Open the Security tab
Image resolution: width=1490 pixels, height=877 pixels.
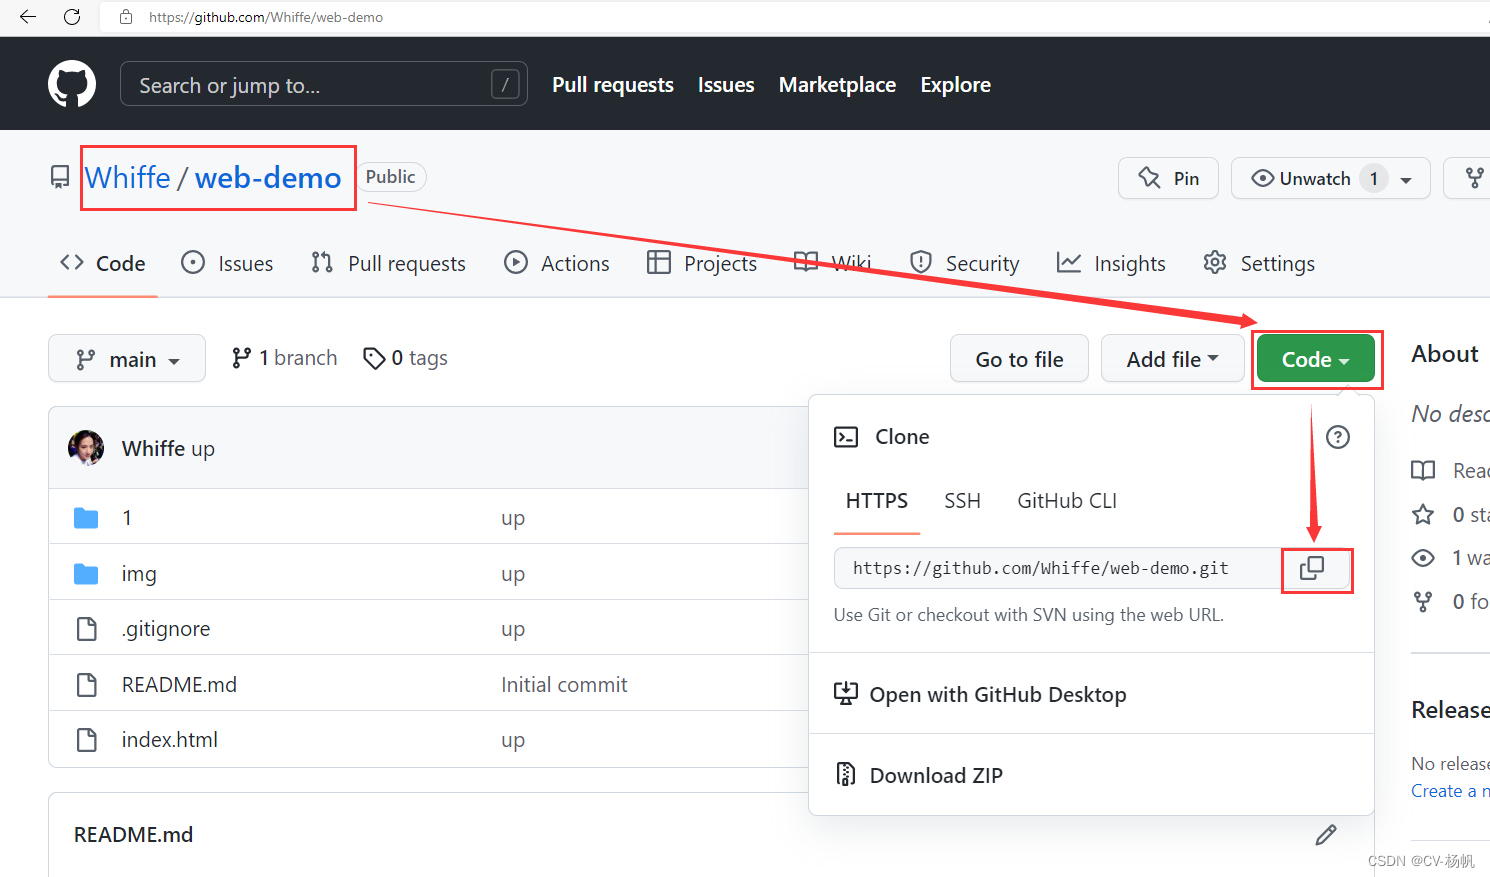pyautogui.click(x=964, y=263)
